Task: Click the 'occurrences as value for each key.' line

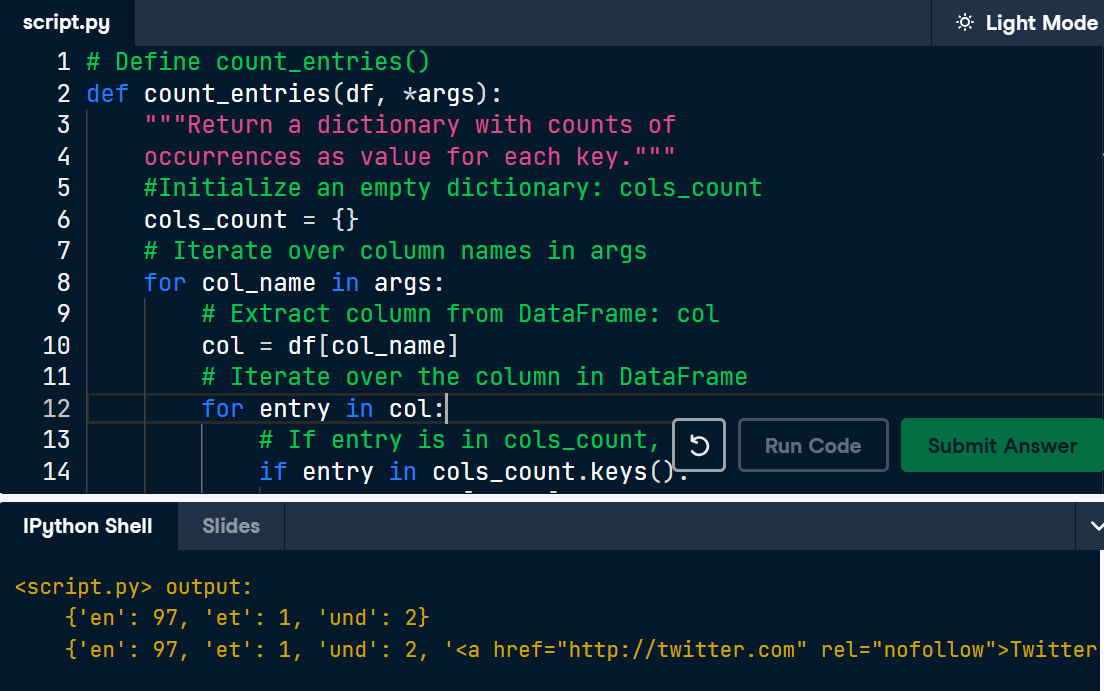Action: [410, 156]
